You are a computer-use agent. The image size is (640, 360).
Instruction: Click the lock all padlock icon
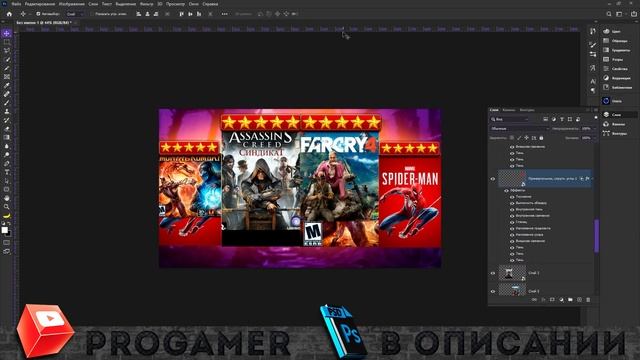pyautogui.click(x=541, y=138)
